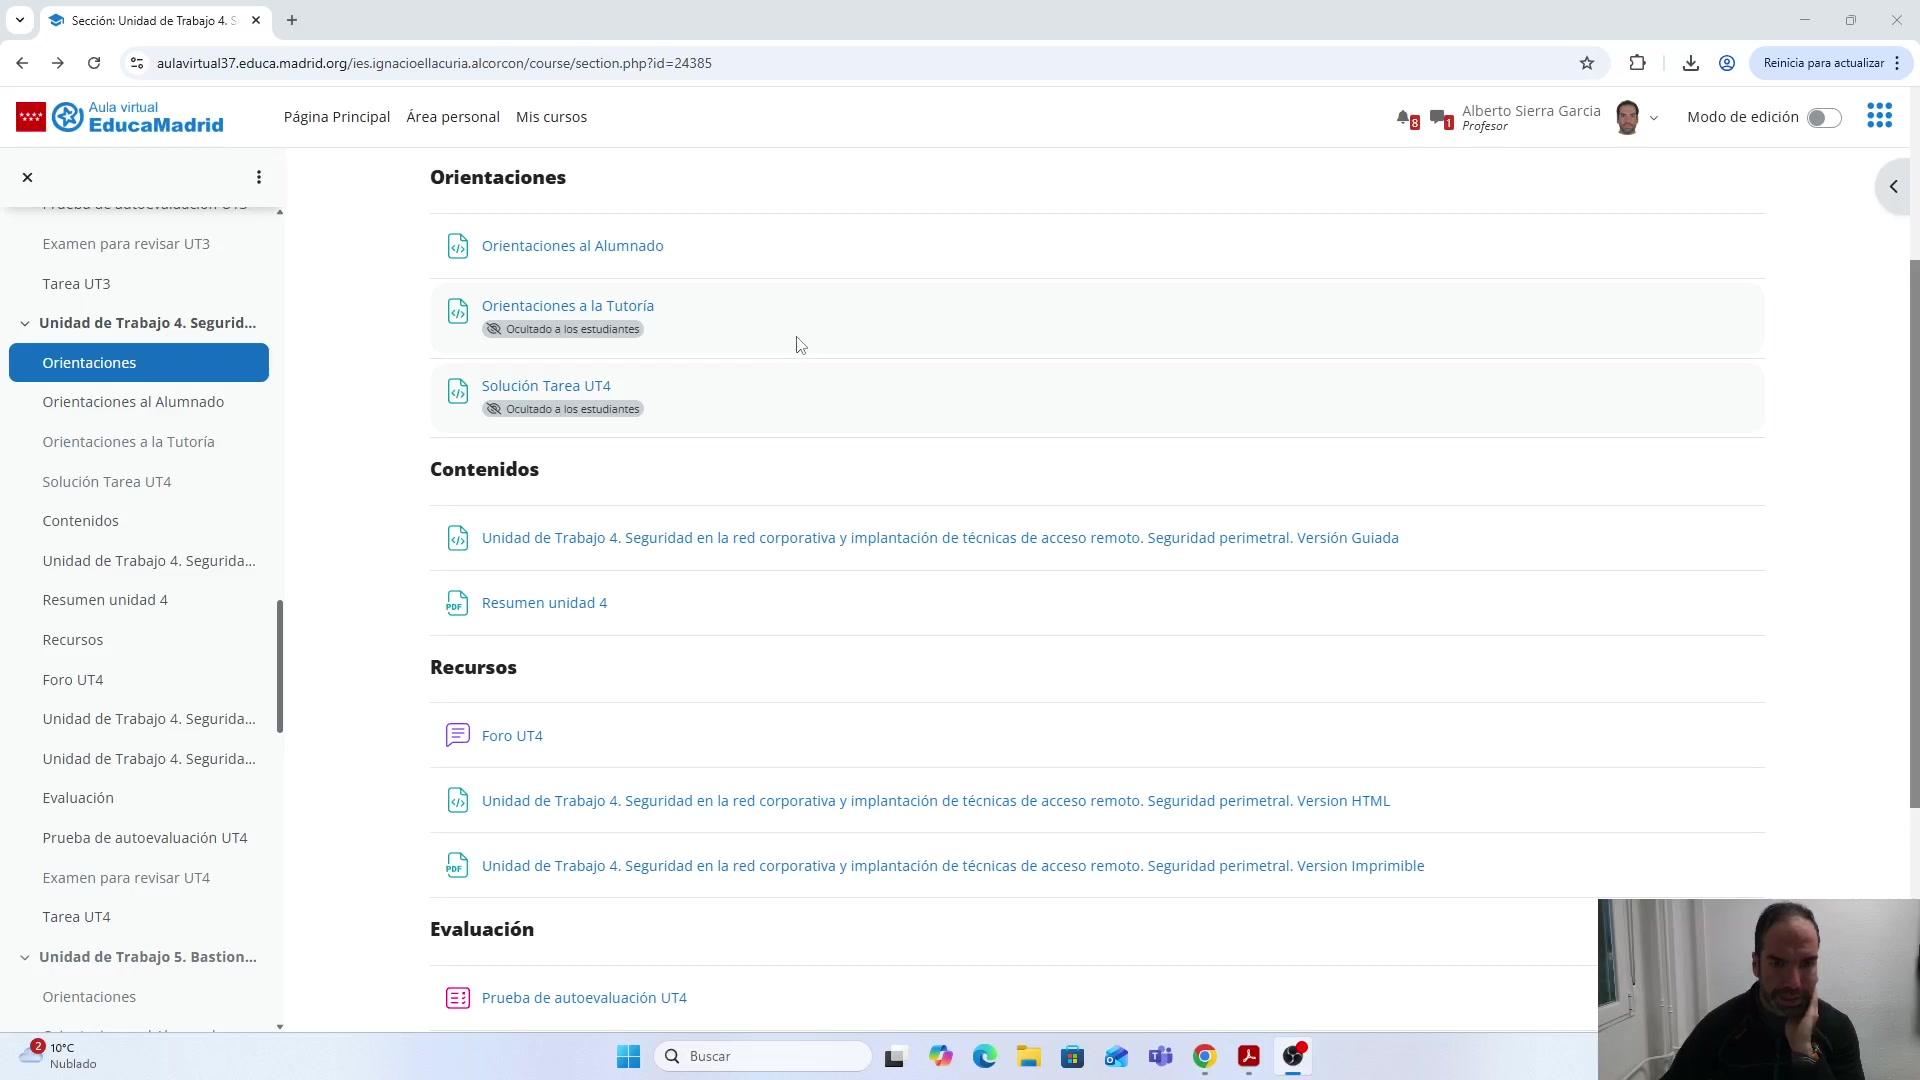Close the course index sidebar

click(x=28, y=177)
